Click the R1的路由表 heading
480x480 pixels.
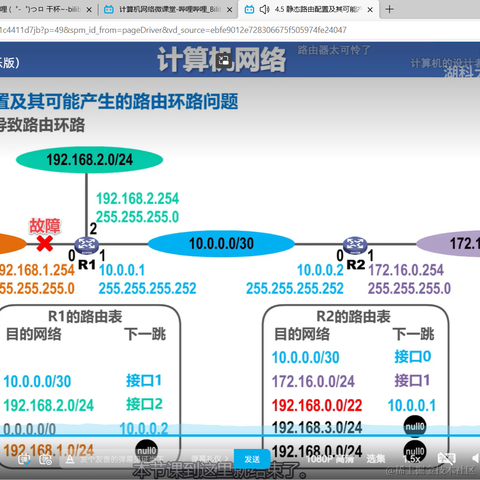click(85, 316)
